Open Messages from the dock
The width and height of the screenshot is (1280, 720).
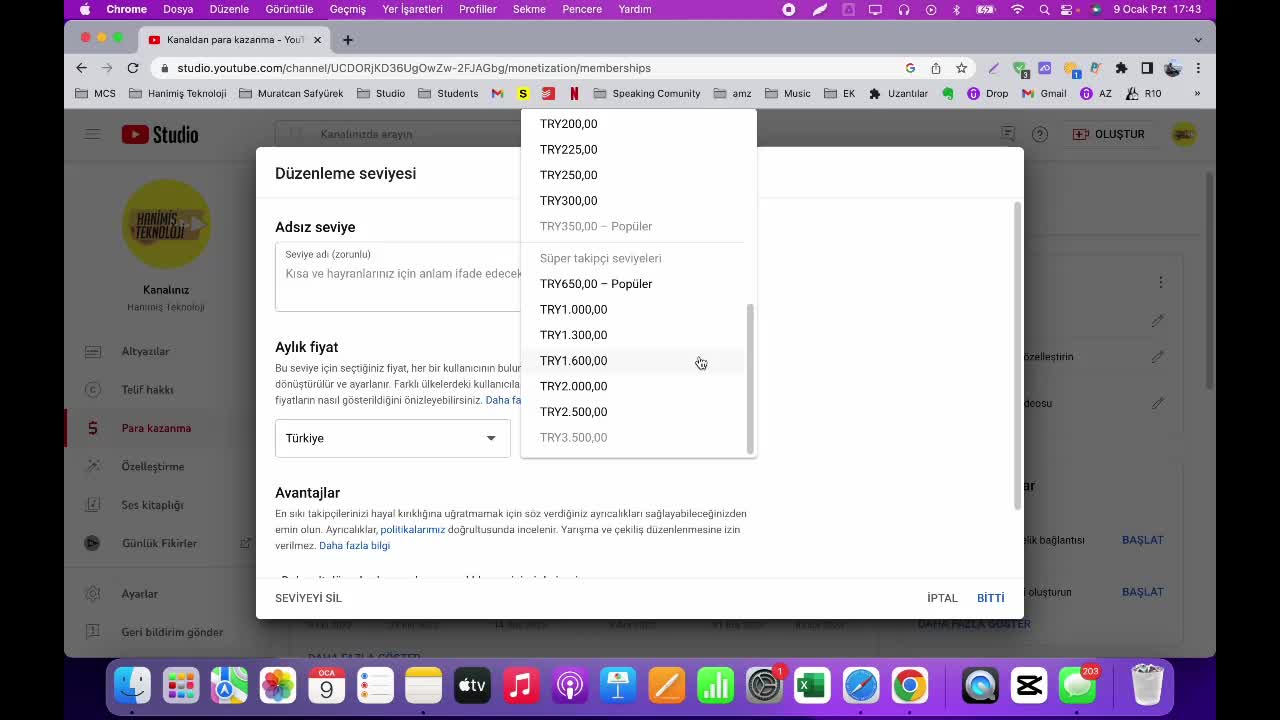coord(1077,686)
